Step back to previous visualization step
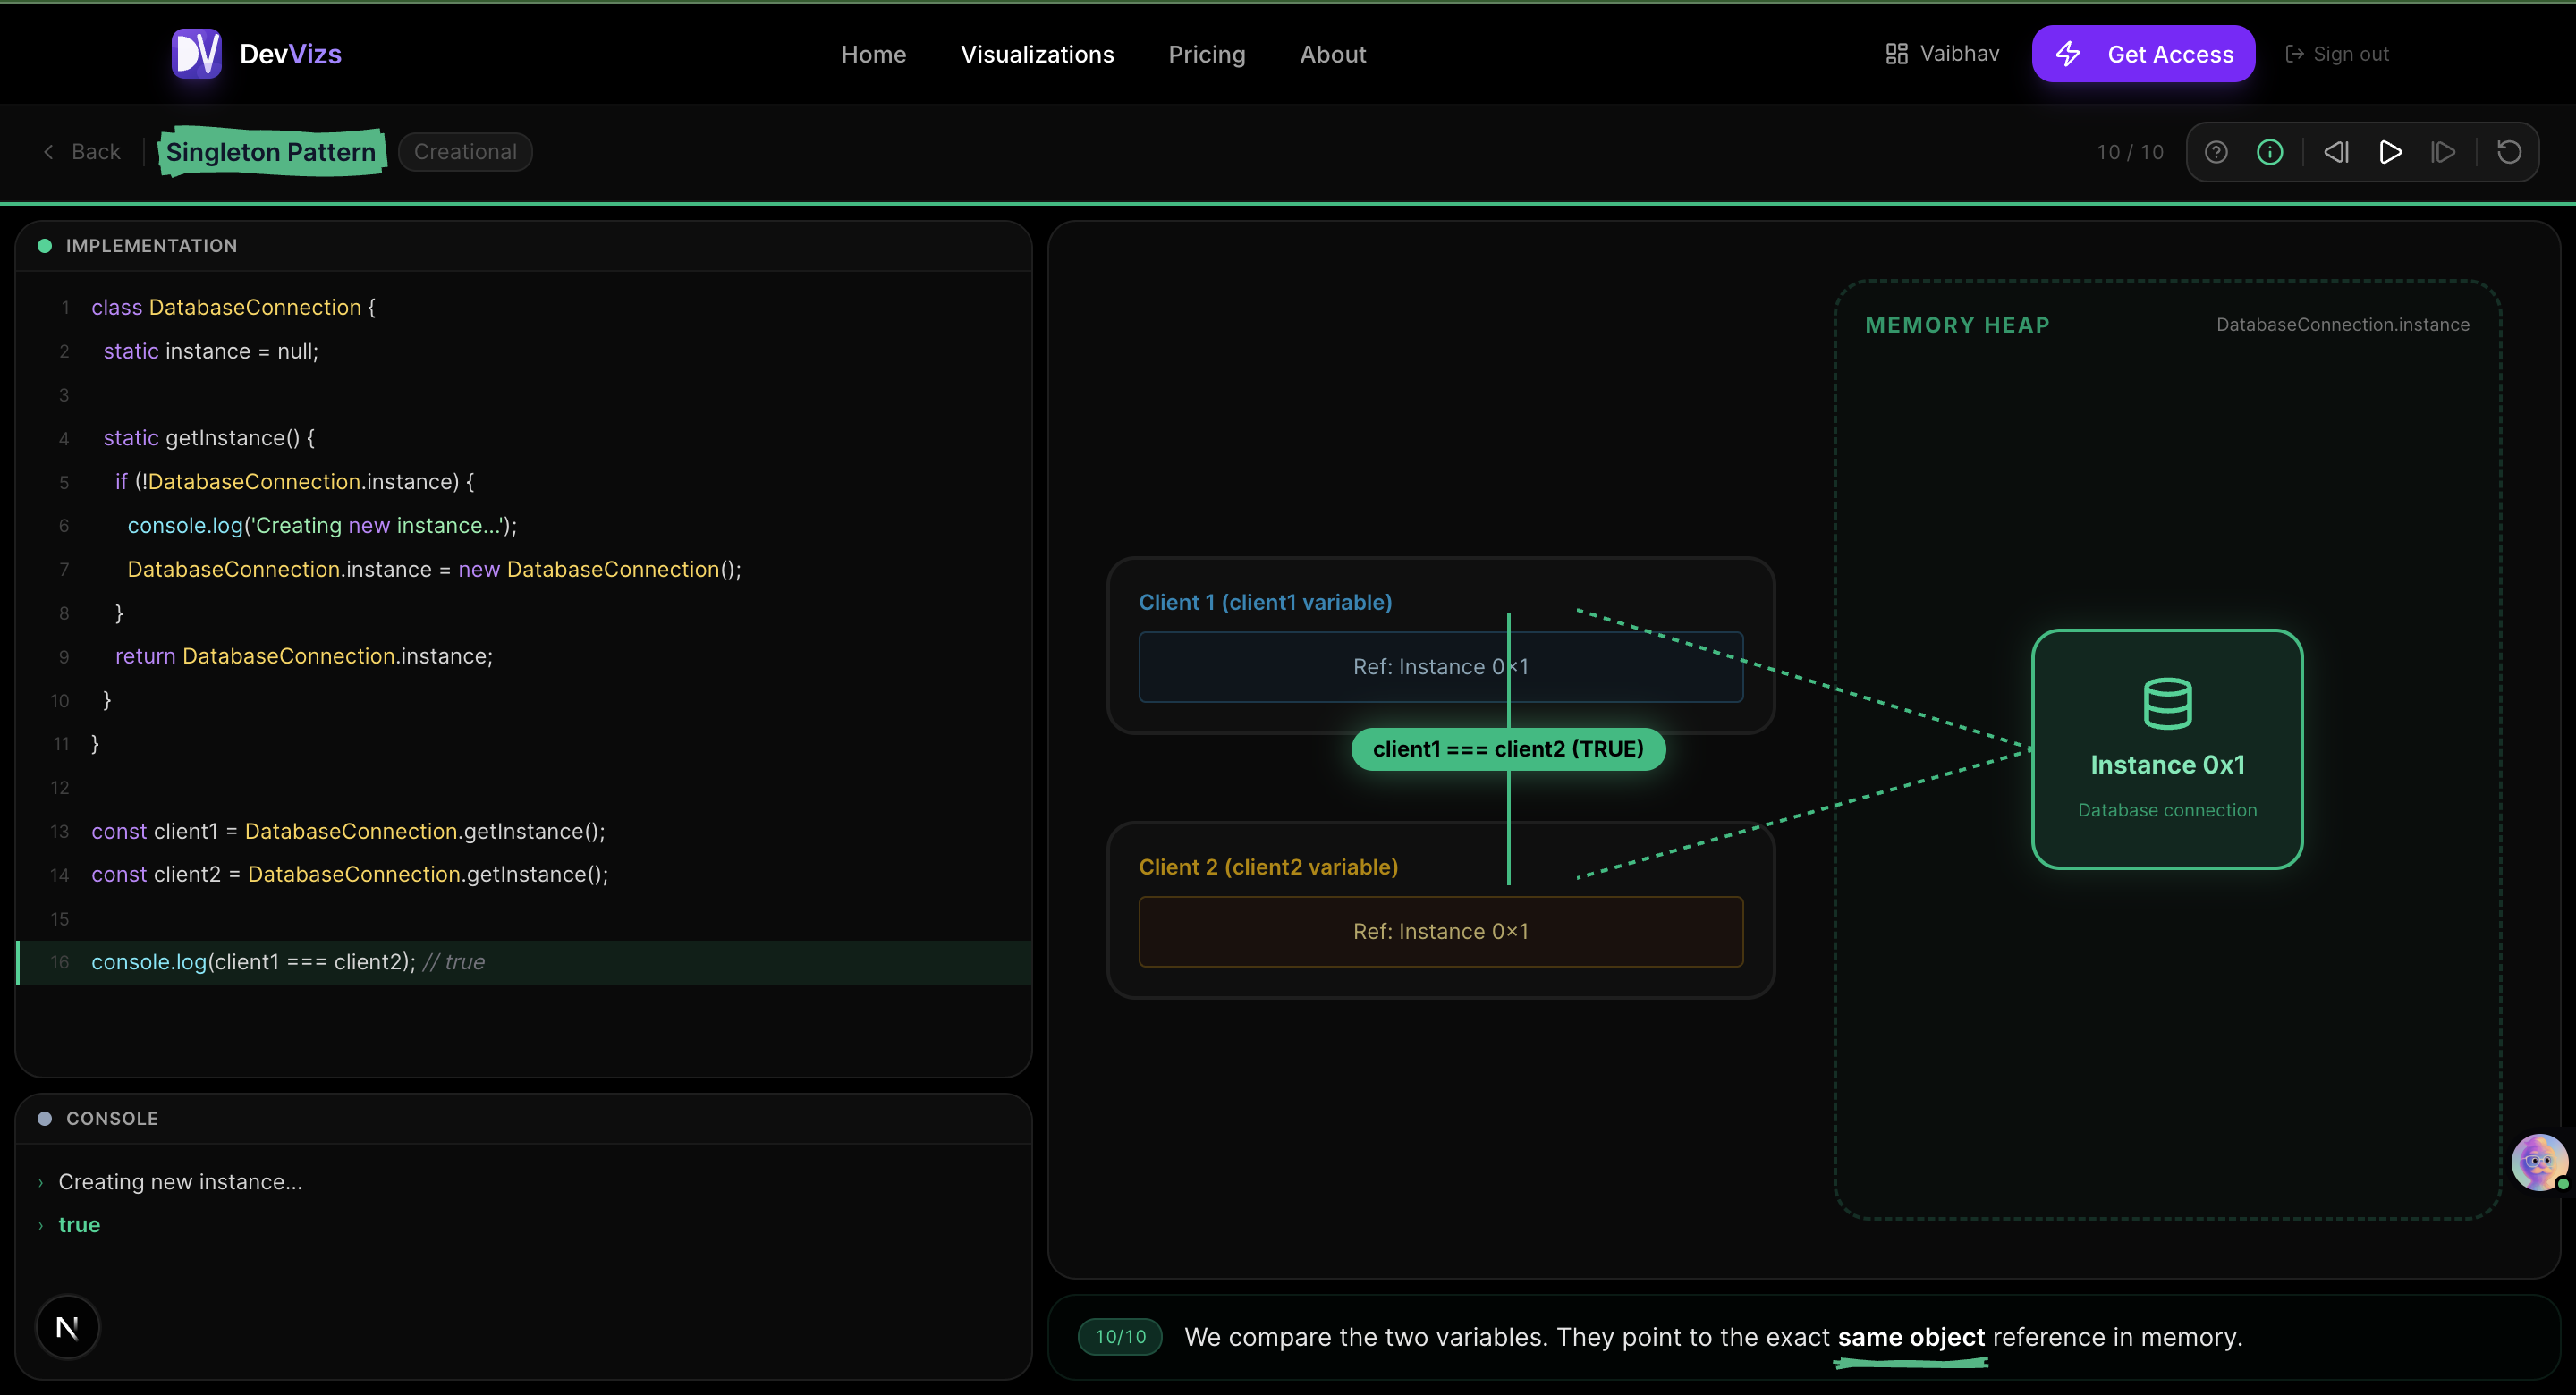The width and height of the screenshot is (2576, 1395). click(x=2335, y=152)
